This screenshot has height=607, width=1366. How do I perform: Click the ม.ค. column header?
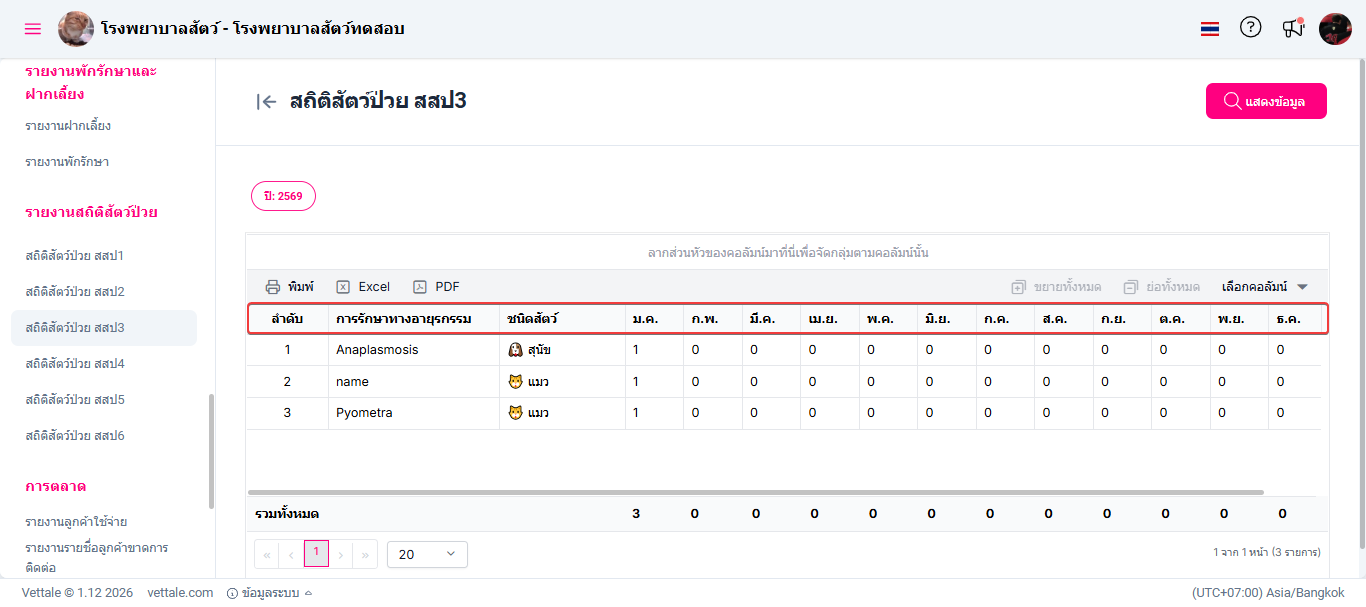coord(654,318)
